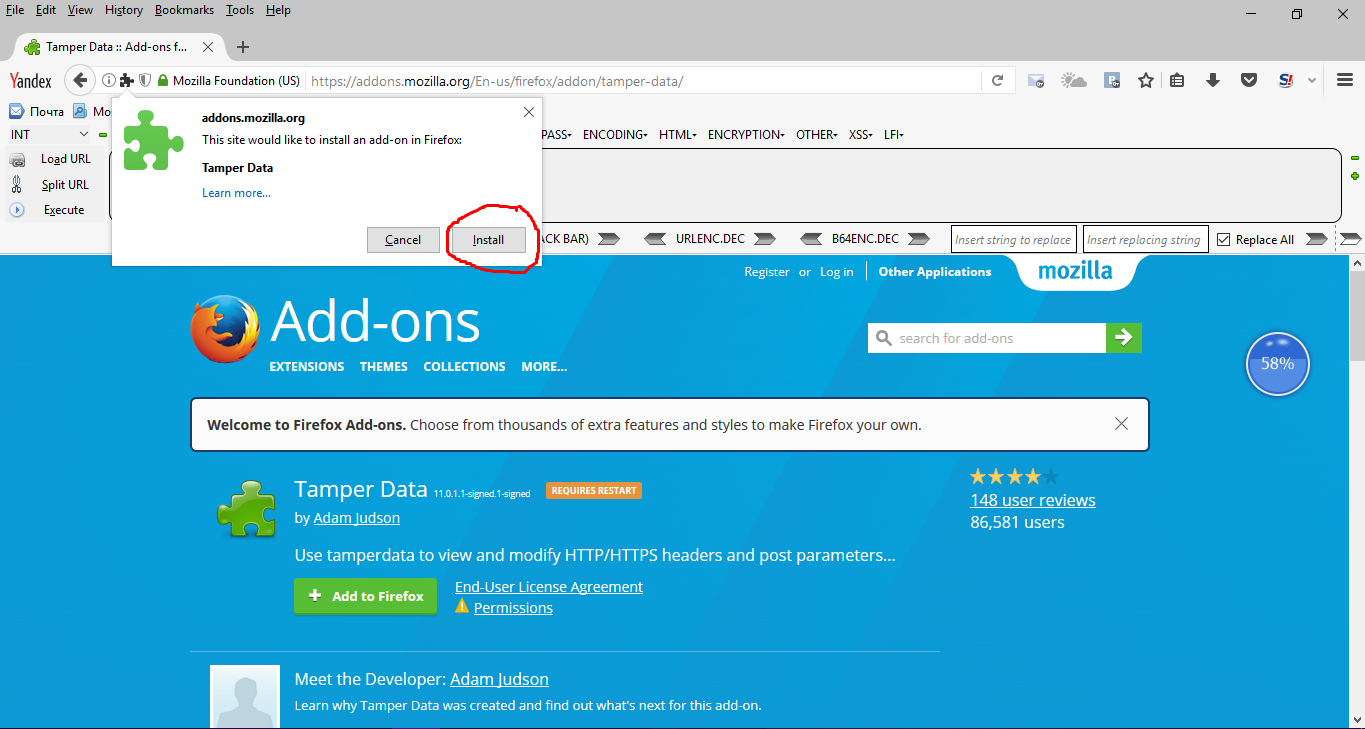Open the Tools menu
This screenshot has width=1365, height=729.
pyautogui.click(x=239, y=10)
